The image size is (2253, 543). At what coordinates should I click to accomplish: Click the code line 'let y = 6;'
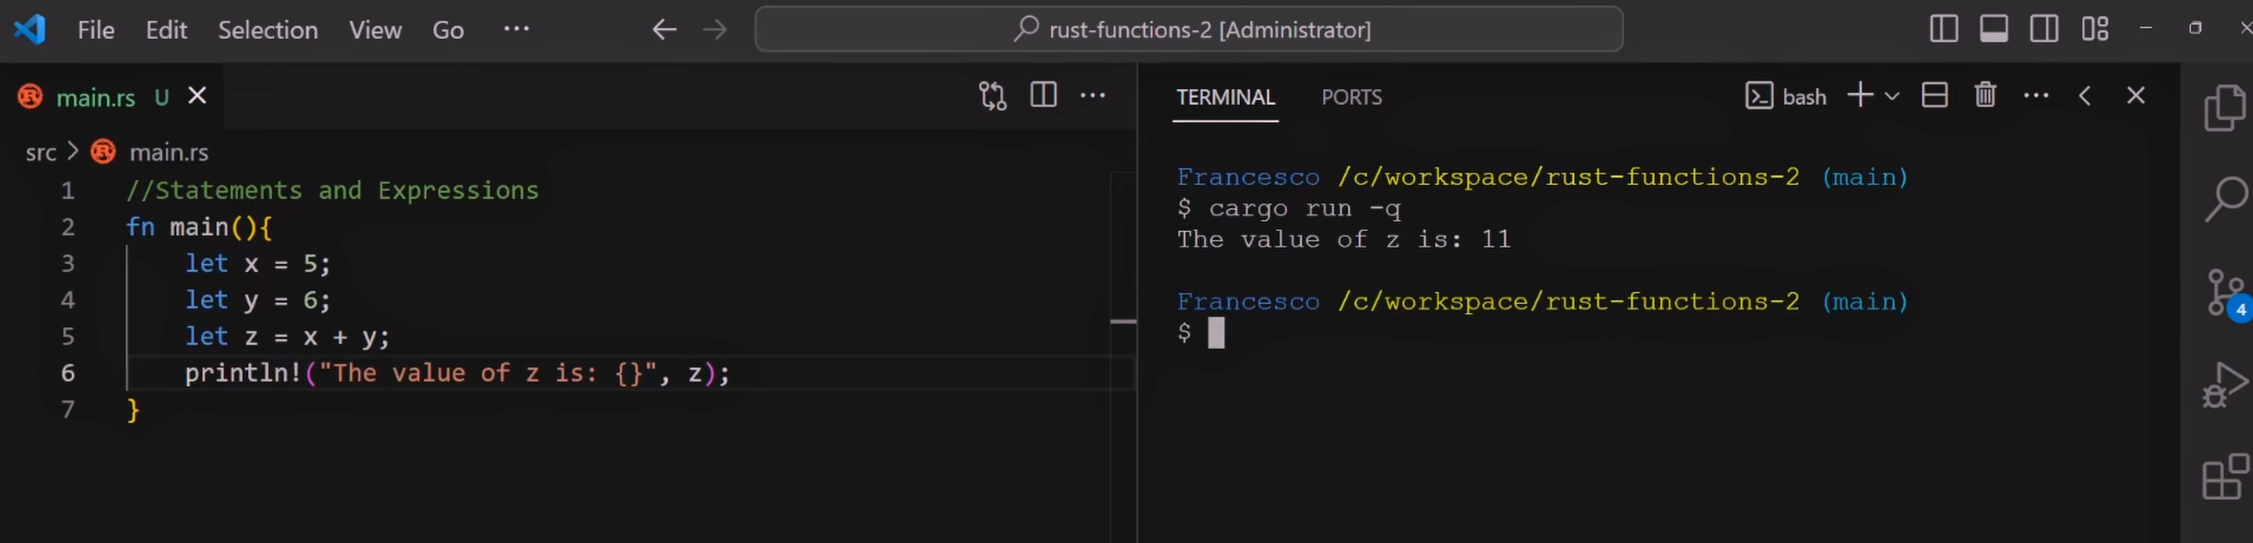(257, 300)
